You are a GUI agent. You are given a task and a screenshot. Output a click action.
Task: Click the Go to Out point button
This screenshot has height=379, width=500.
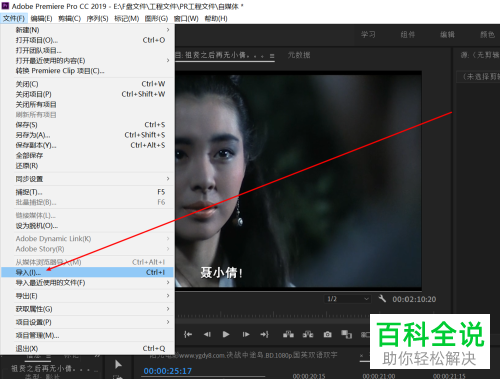coord(265,334)
